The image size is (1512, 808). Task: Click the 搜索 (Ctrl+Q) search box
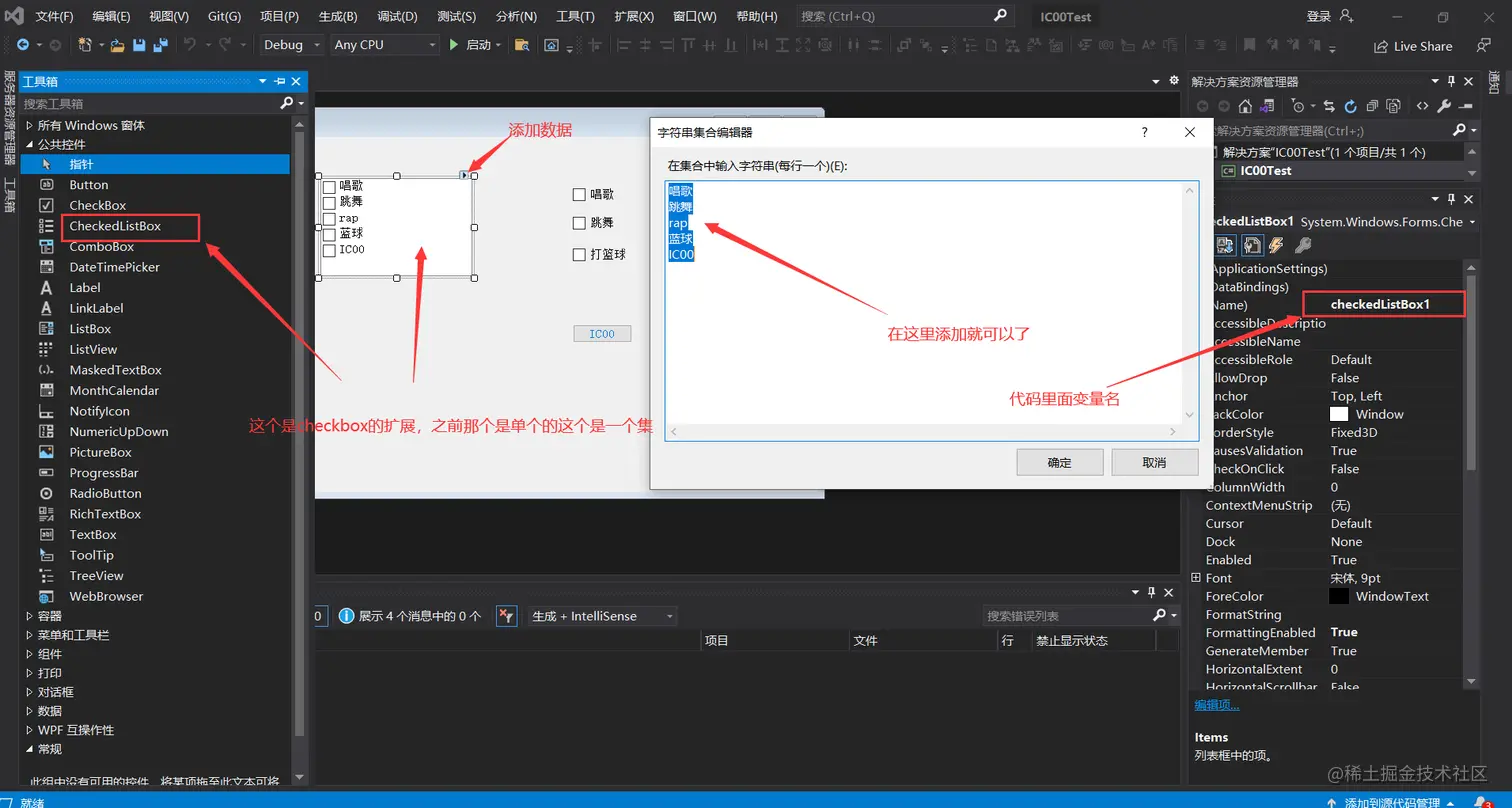(905, 17)
